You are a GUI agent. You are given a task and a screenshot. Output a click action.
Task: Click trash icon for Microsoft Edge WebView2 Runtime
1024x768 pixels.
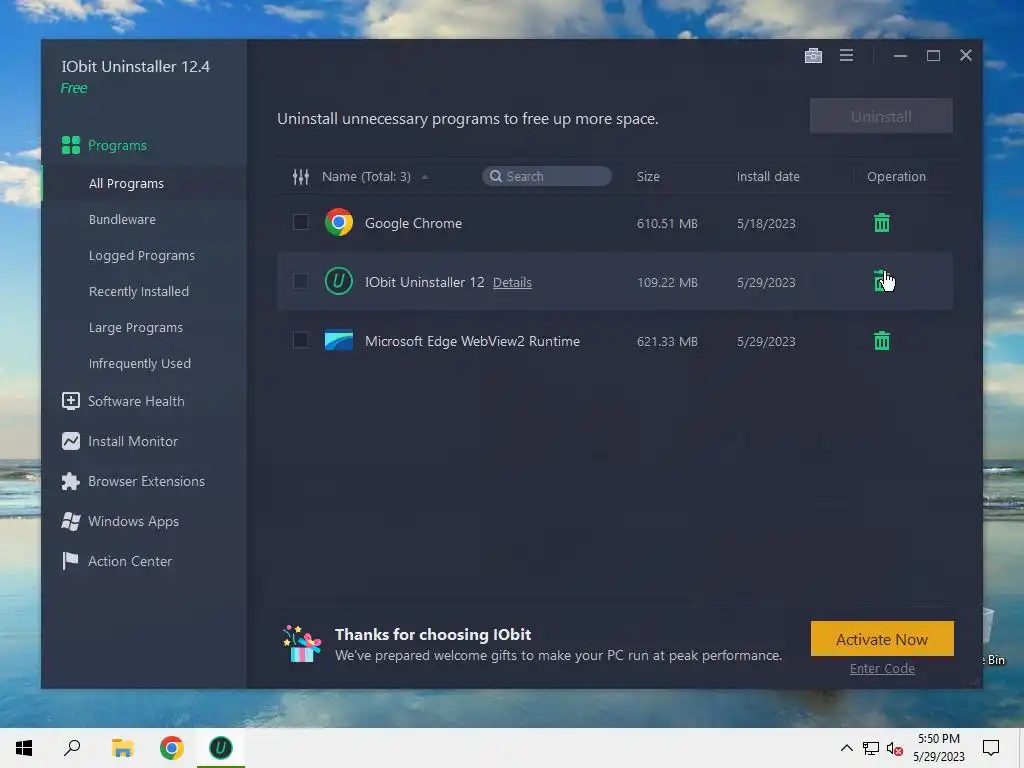click(x=882, y=341)
